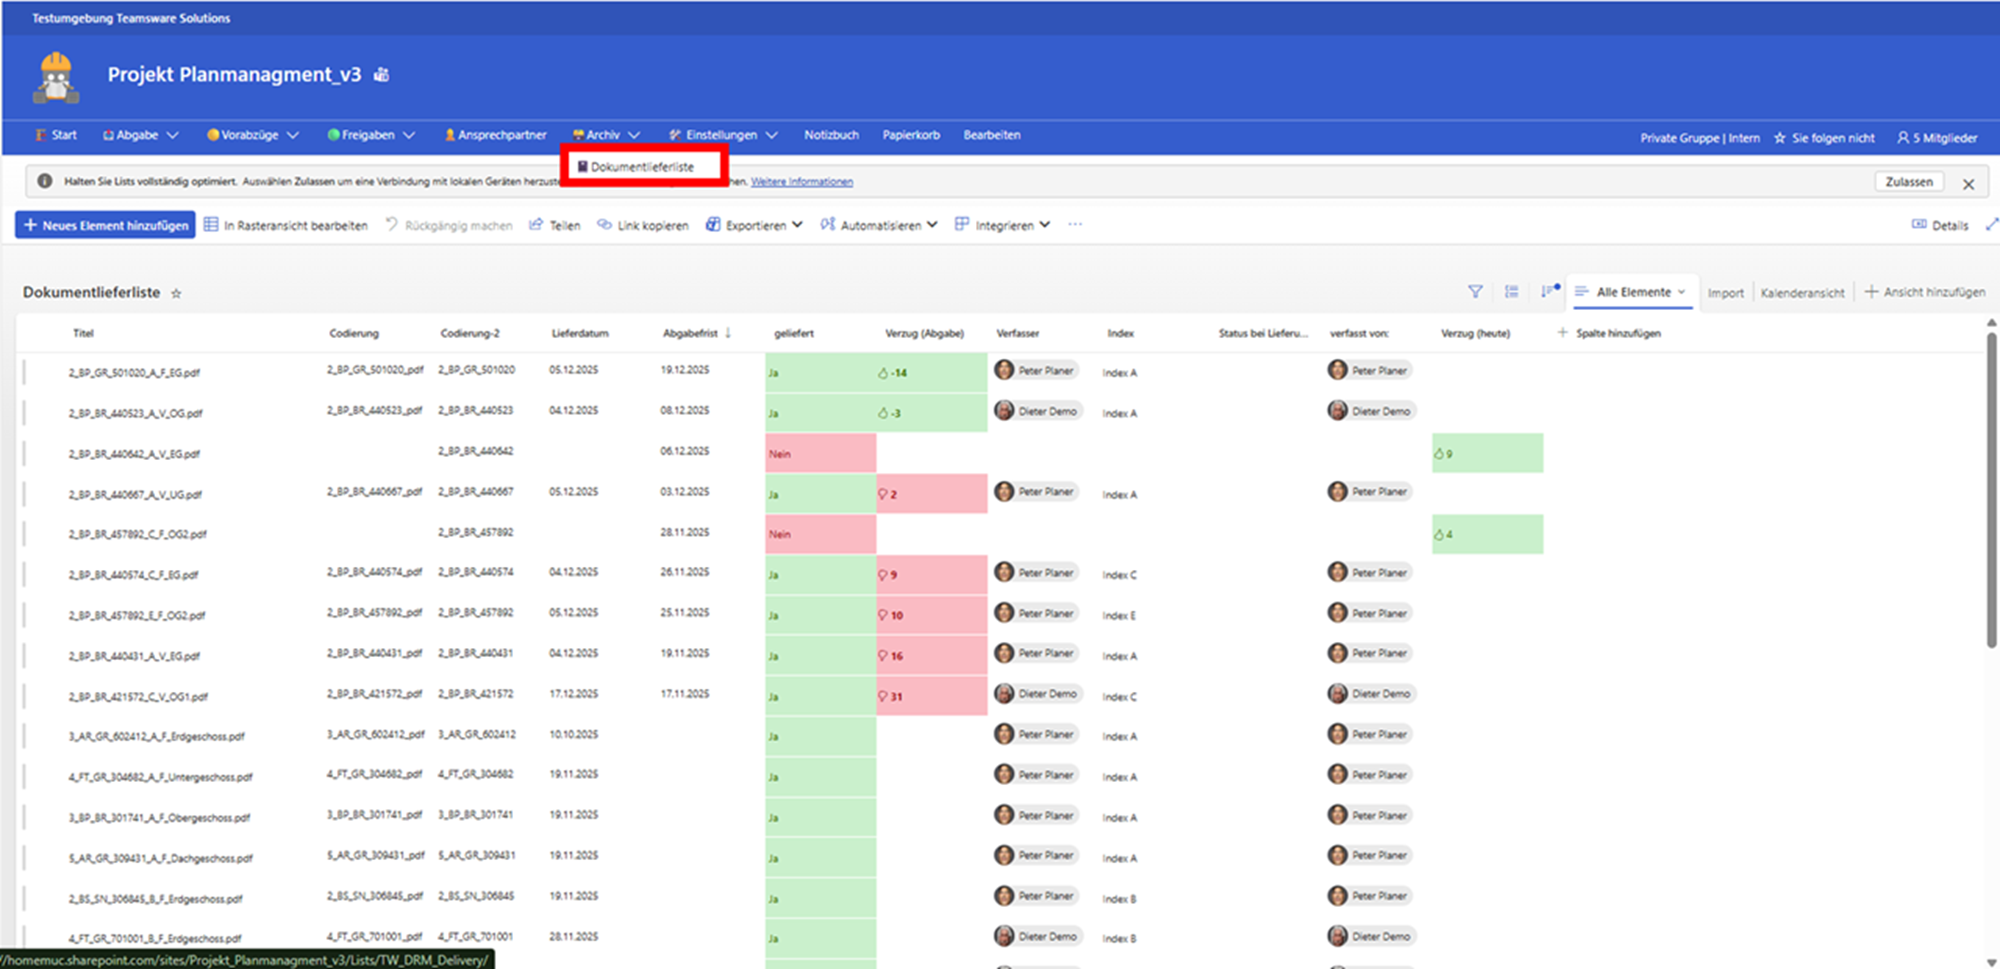
Task: Click the sort icon with blue dot
Action: point(1549,291)
